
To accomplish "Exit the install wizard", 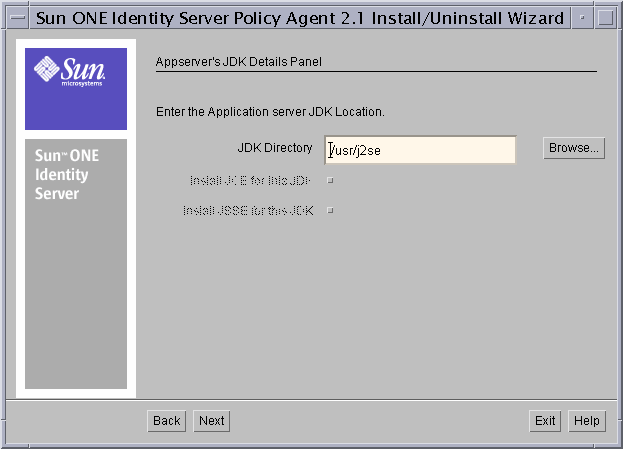I will tap(545, 421).
